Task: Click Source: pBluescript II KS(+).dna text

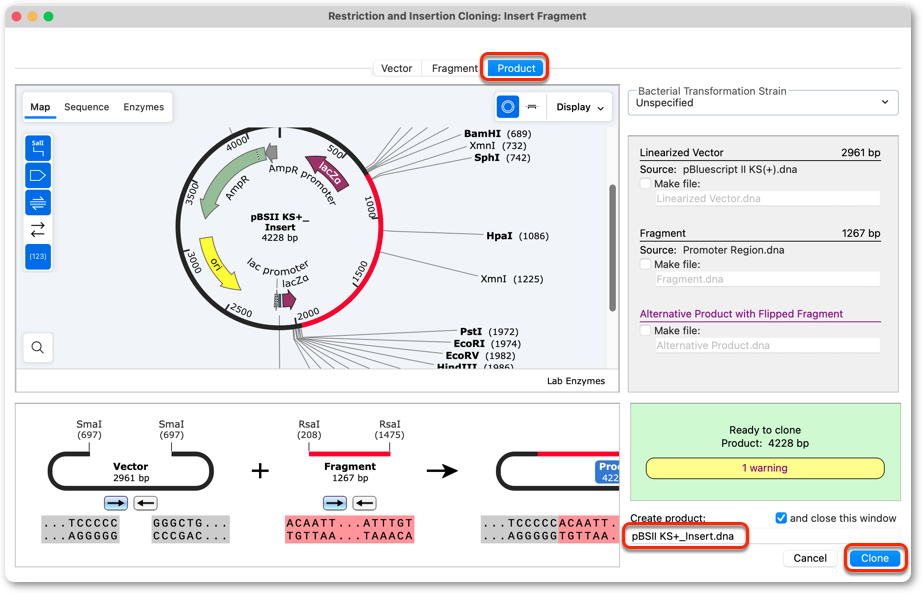Action: 719,169
